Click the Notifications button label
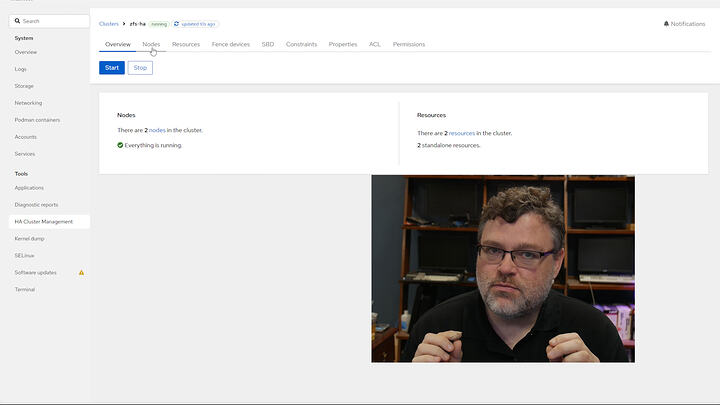The image size is (720, 405). 687,24
